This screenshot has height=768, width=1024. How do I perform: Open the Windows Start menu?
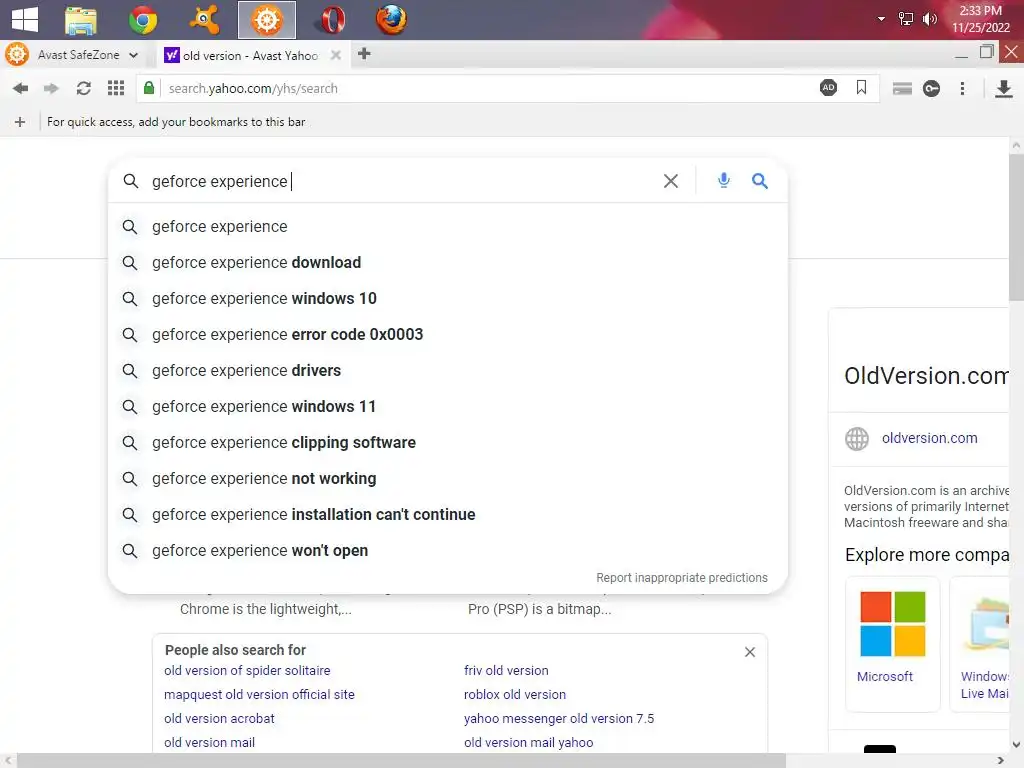[25, 19]
